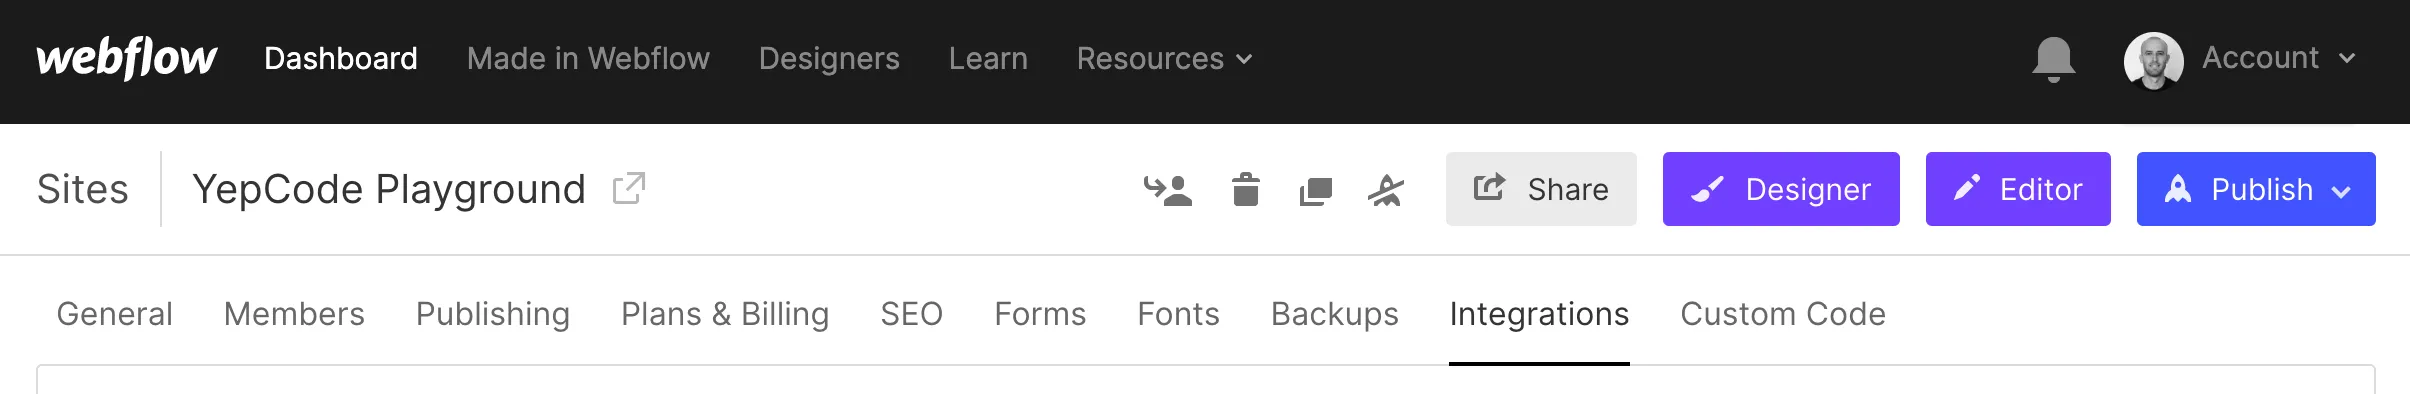The image size is (2410, 394).
Task: Switch to the Publishing tab
Action: 492,314
